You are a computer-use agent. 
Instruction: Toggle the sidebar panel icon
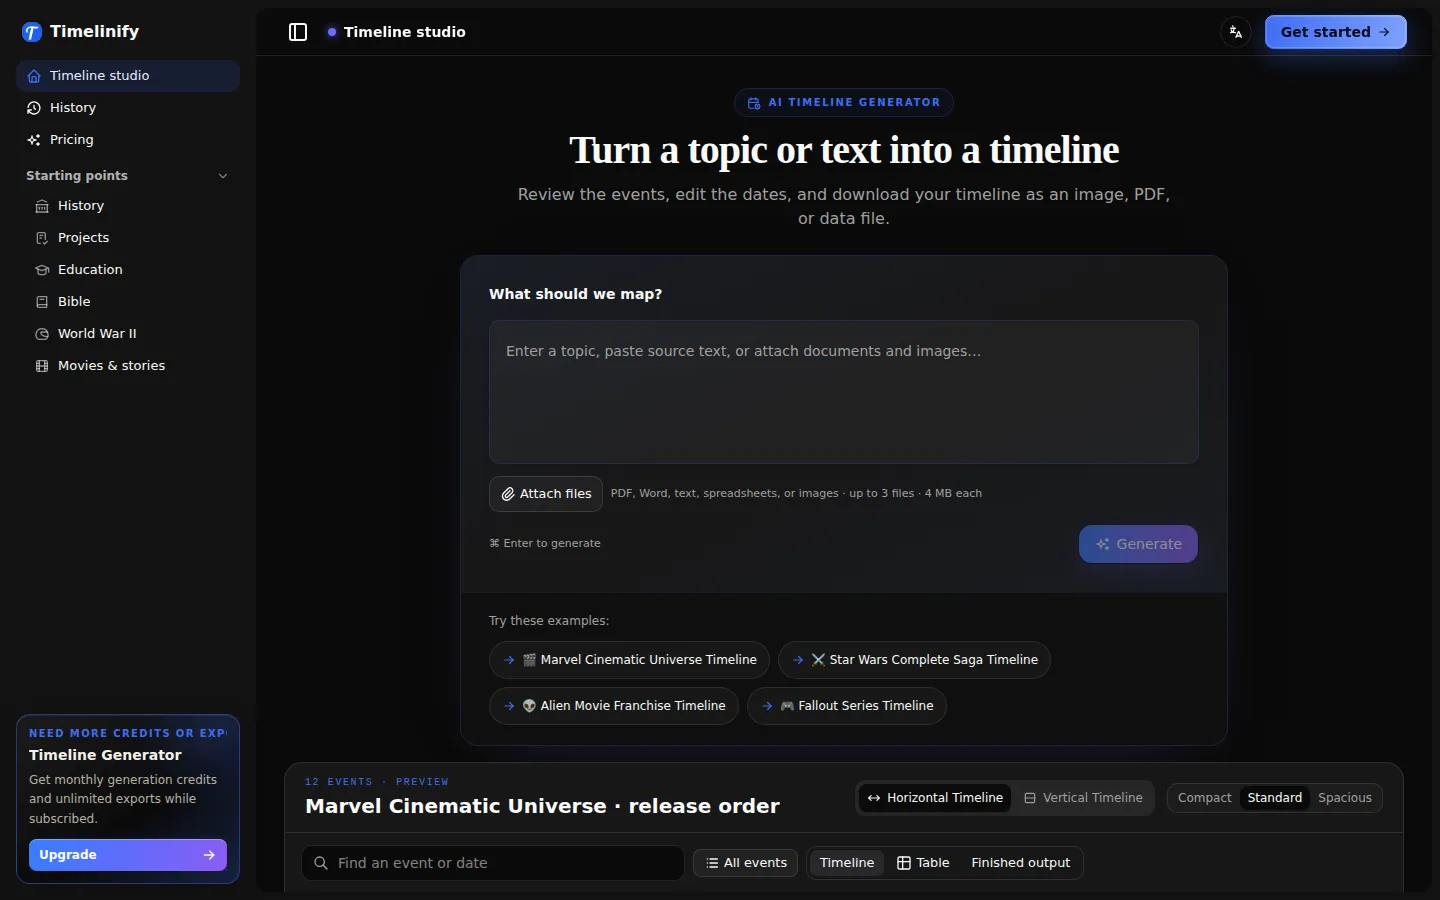pos(298,32)
